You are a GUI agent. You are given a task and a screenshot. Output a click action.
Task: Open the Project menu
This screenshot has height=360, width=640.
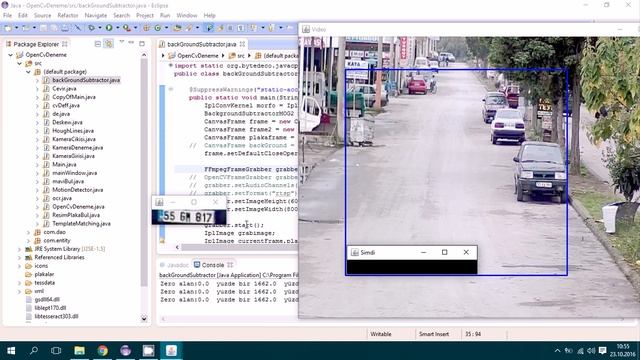click(x=144, y=15)
